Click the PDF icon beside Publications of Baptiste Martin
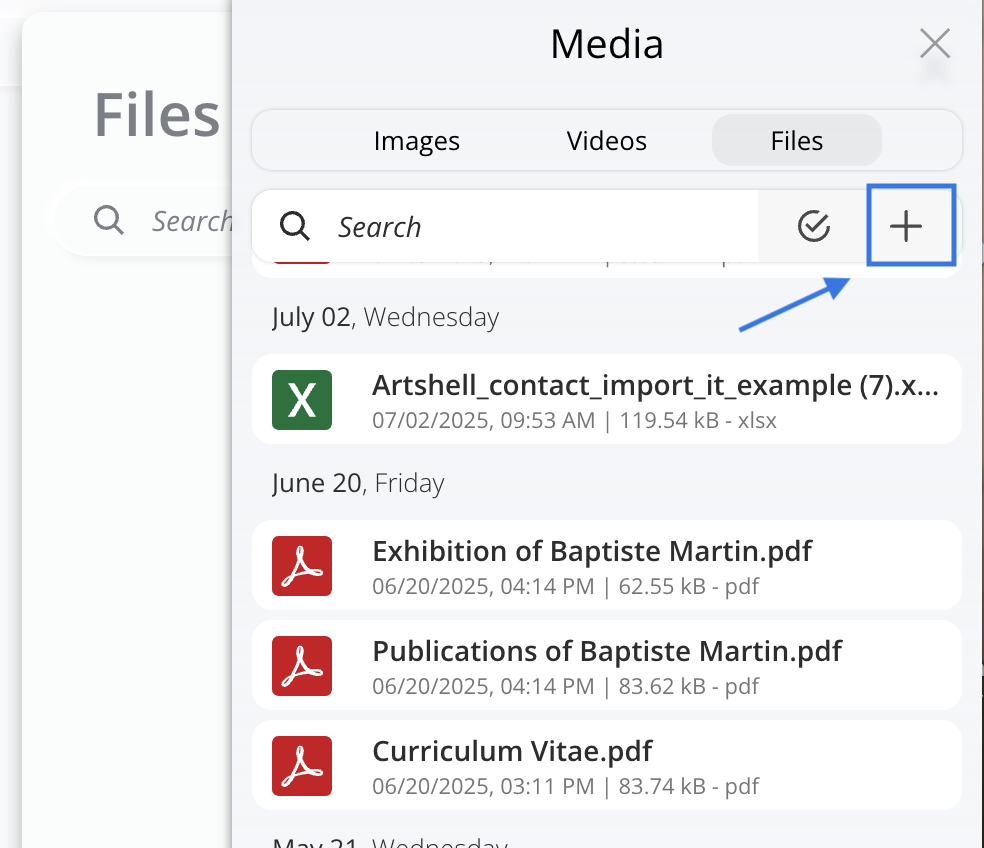984x848 pixels. coord(302,666)
